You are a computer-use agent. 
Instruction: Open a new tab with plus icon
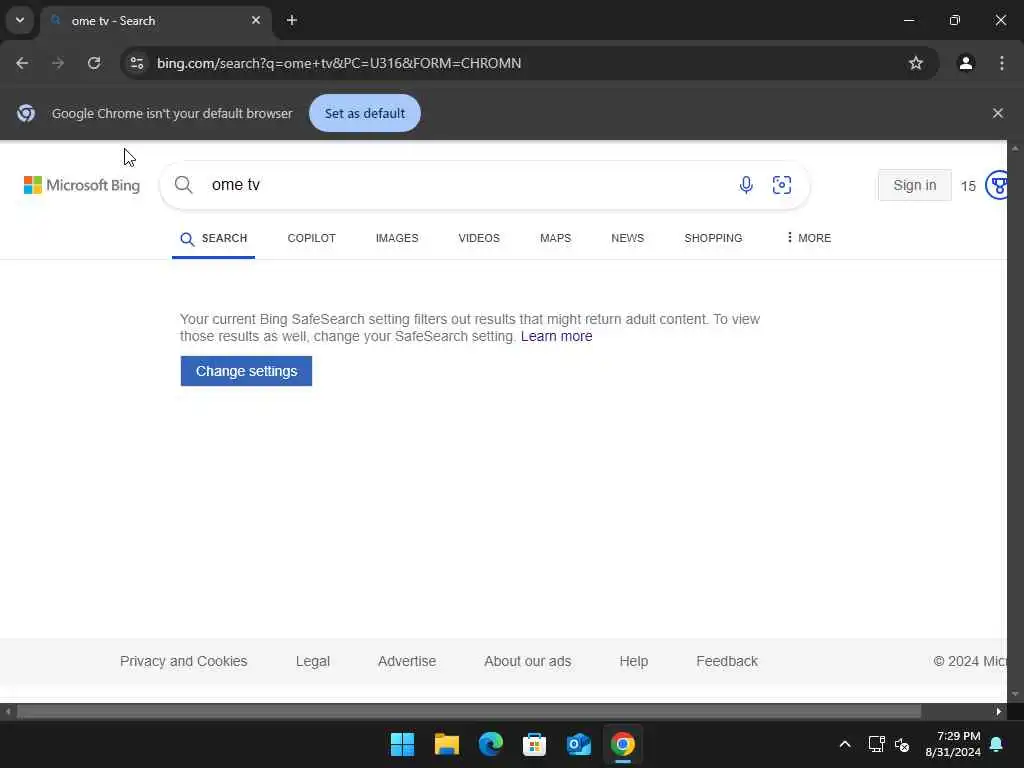[292, 20]
